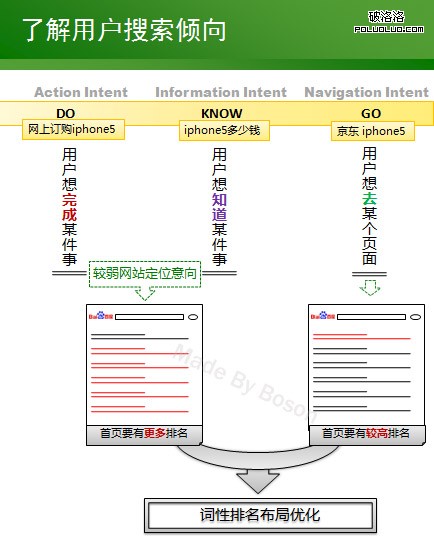Click the Information Intent heading

[x=221, y=92]
